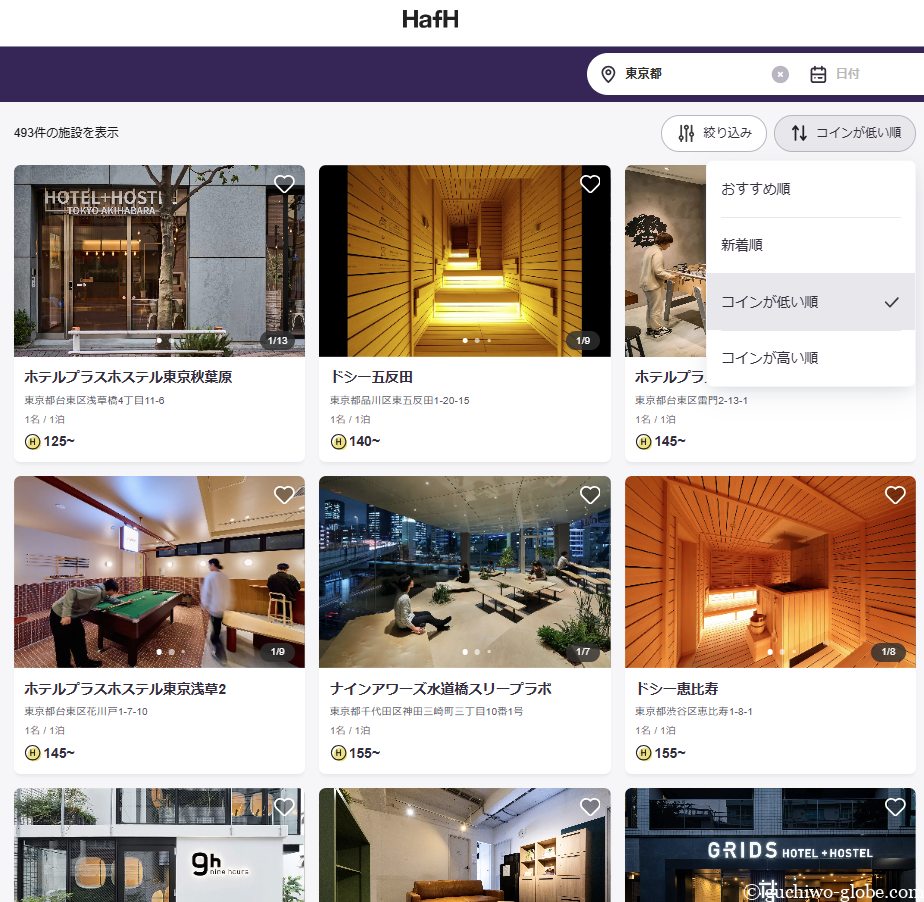Favorite the bottom middle lounge card
Image resolution: width=924 pixels, height=902 pixels.
(590, 807)
